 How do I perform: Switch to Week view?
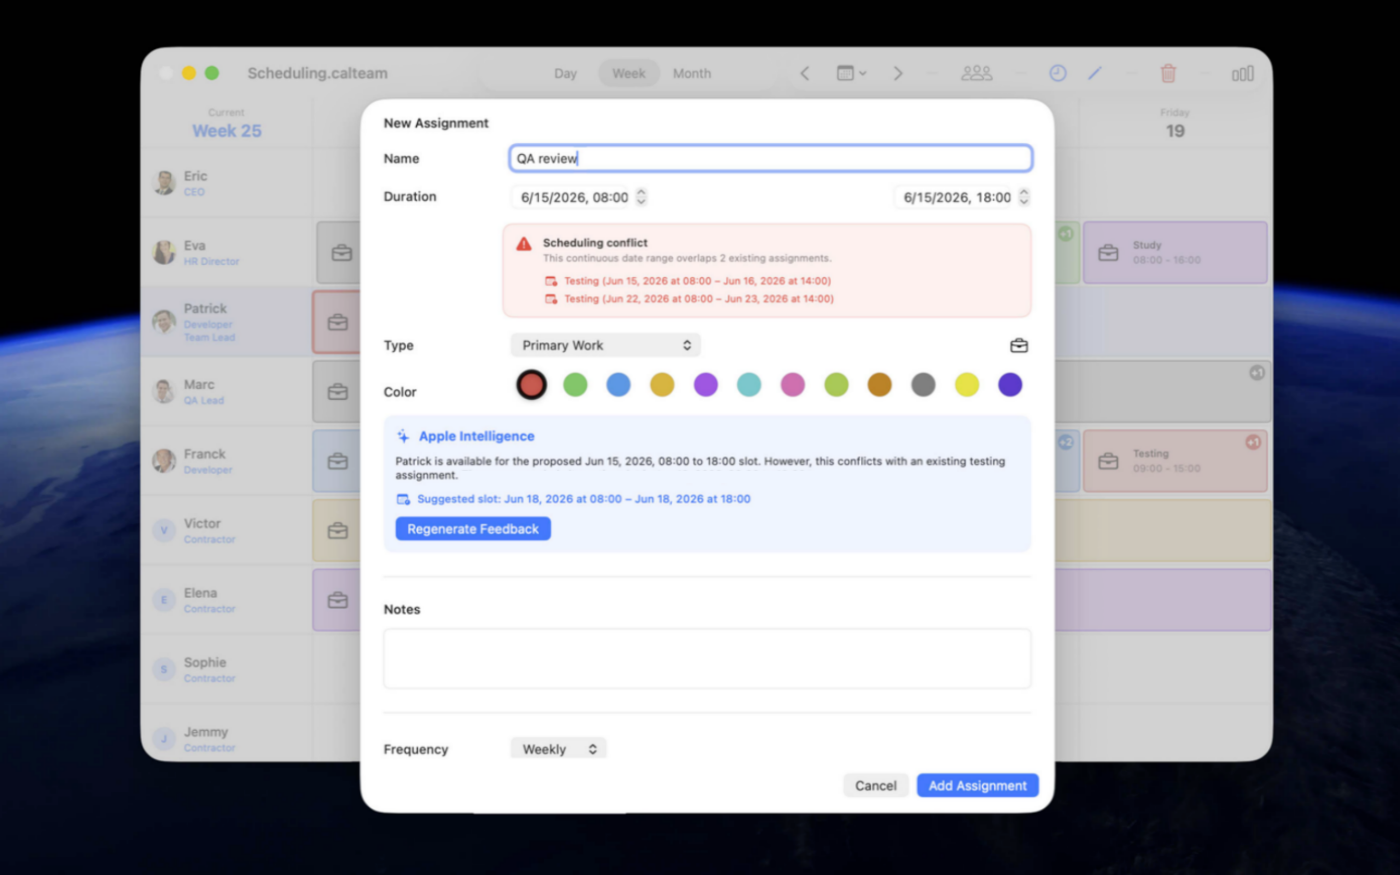click(628, 73)
